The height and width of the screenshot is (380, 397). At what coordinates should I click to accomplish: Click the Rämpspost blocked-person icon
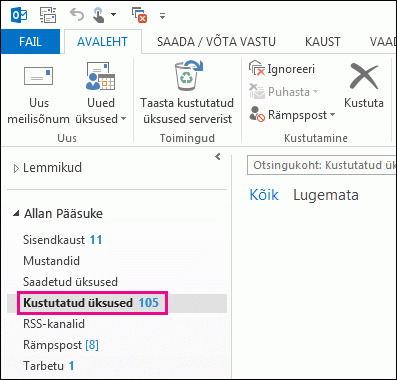pos(257,114)
